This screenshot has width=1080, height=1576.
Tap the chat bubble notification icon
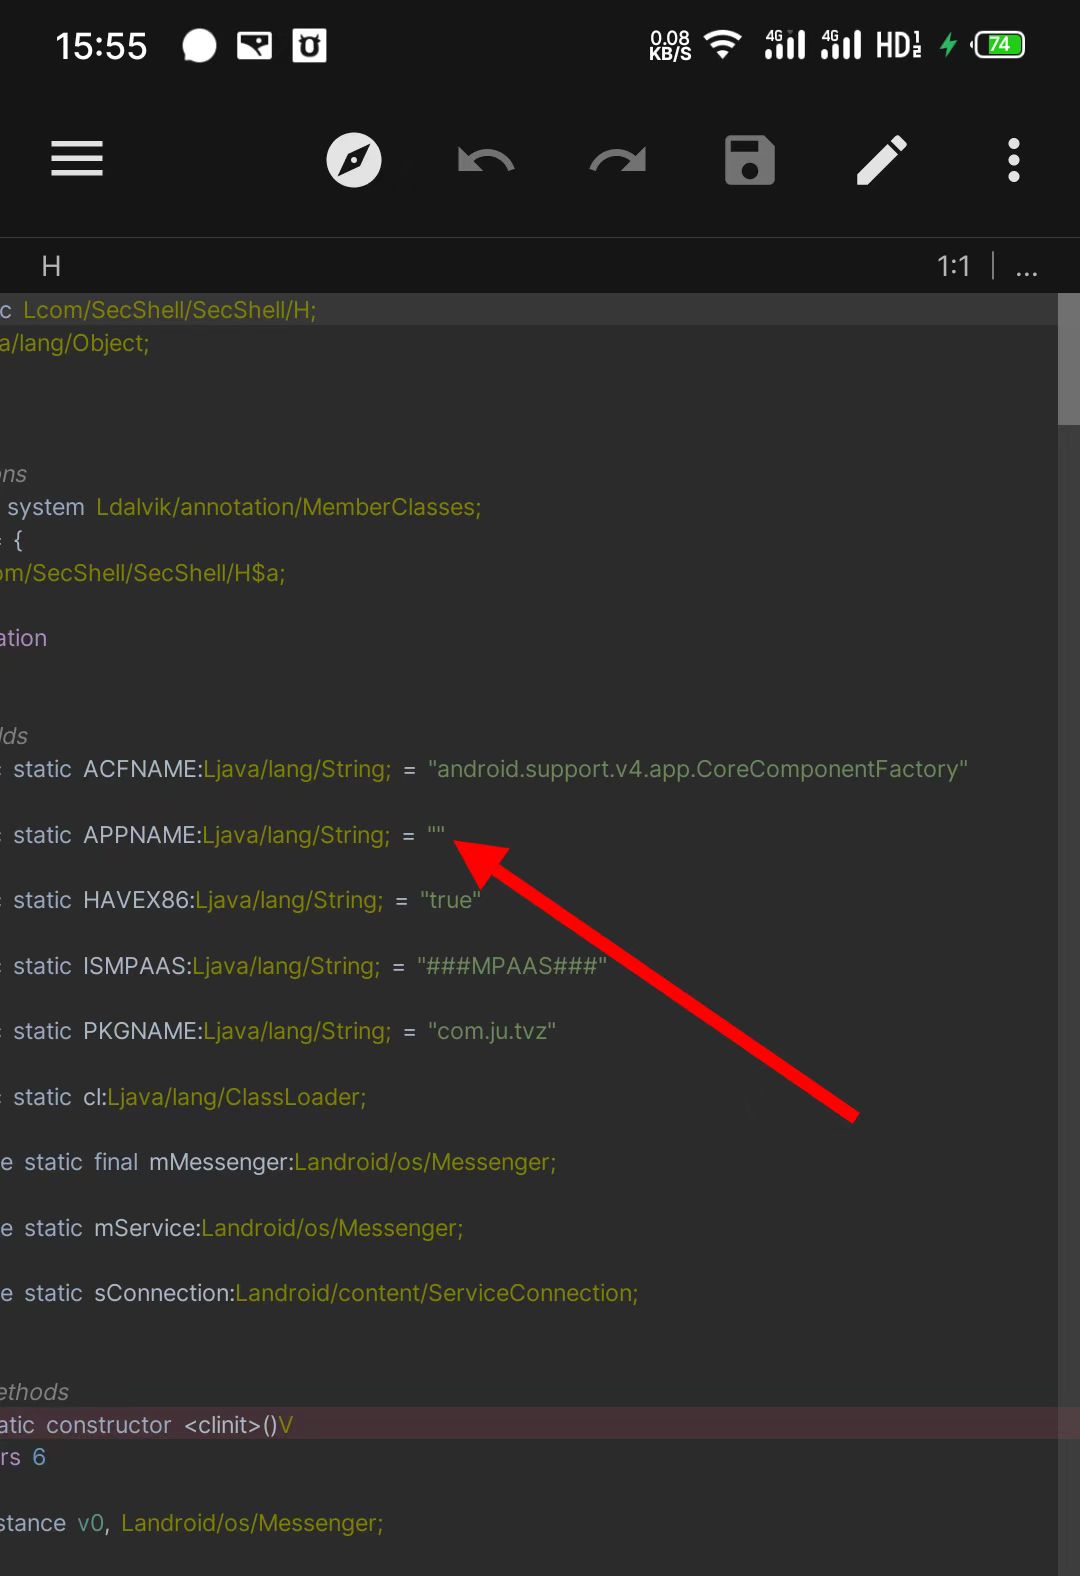pos(199,45)
